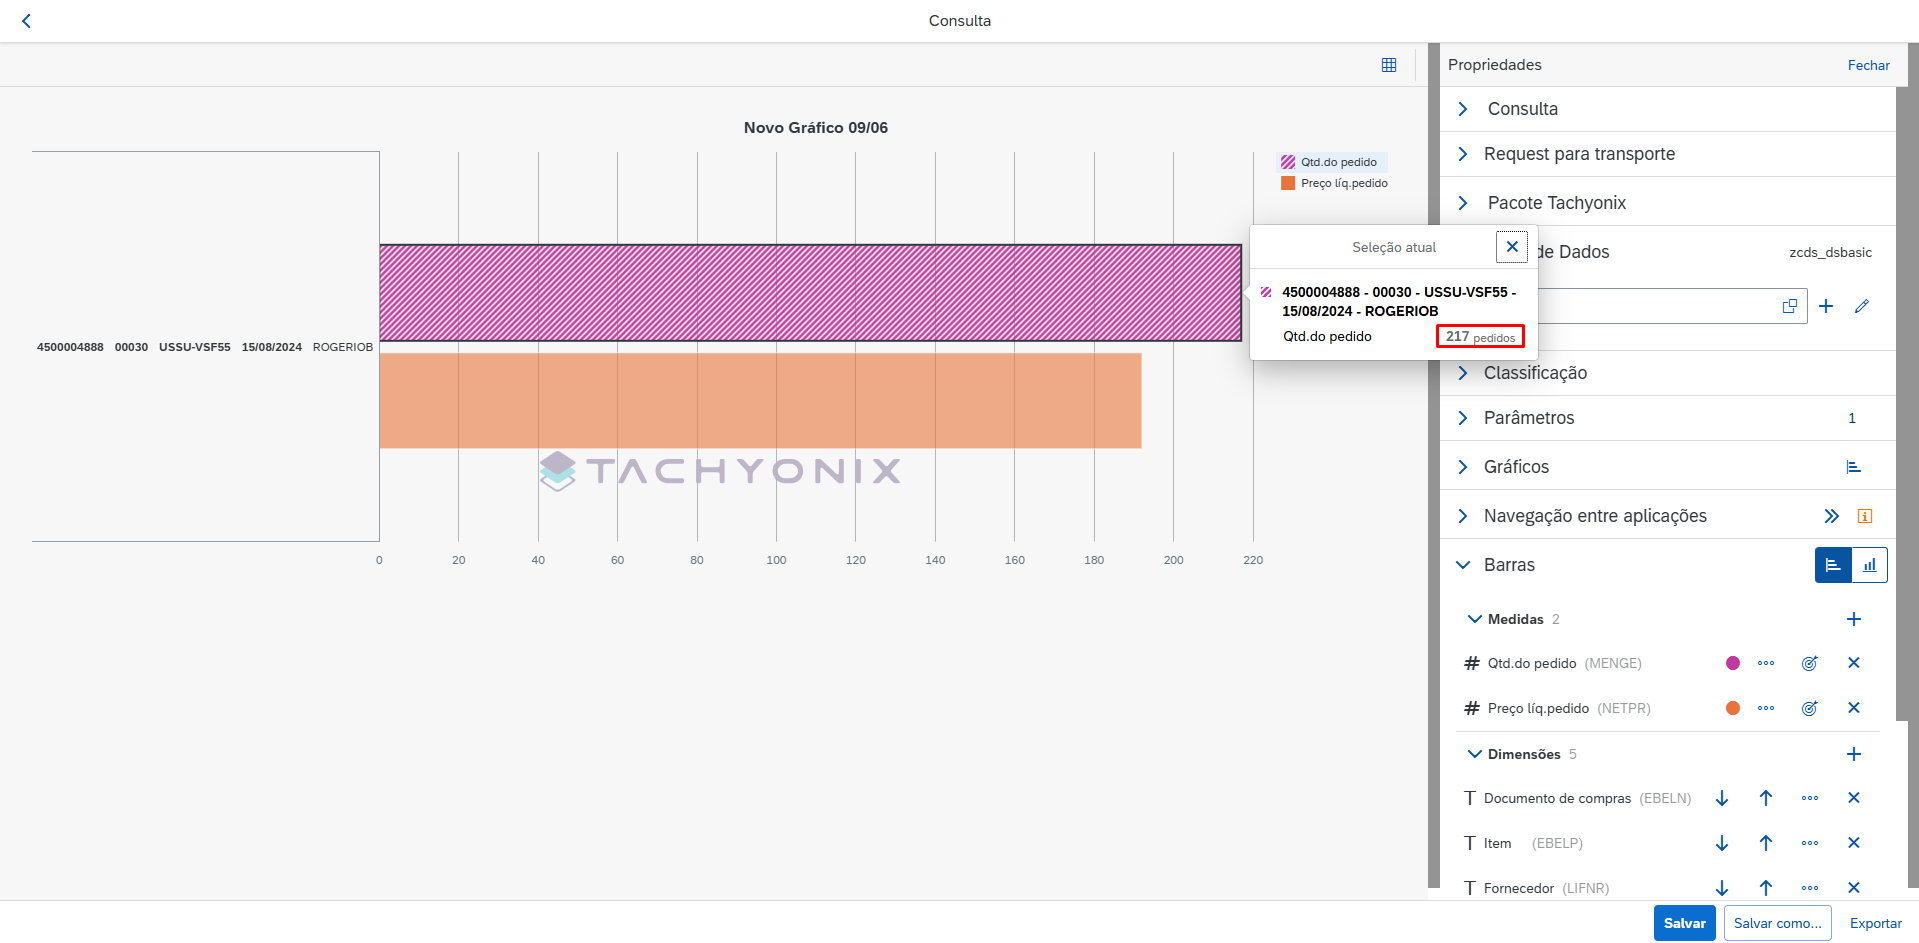This screenshot has width=1919, height=943.
Task: Click the back arrow in header
Action: click(27, 21)
